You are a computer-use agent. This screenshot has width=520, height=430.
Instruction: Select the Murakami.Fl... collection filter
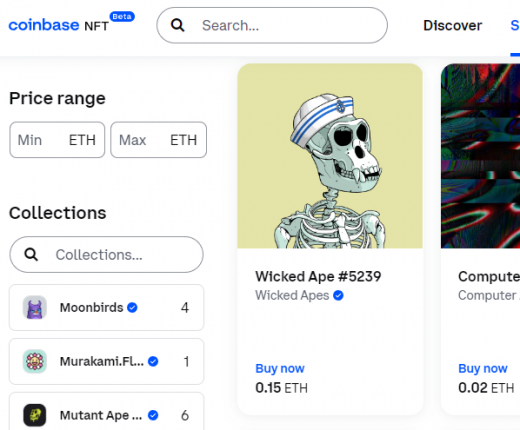[x=106, y=361]
